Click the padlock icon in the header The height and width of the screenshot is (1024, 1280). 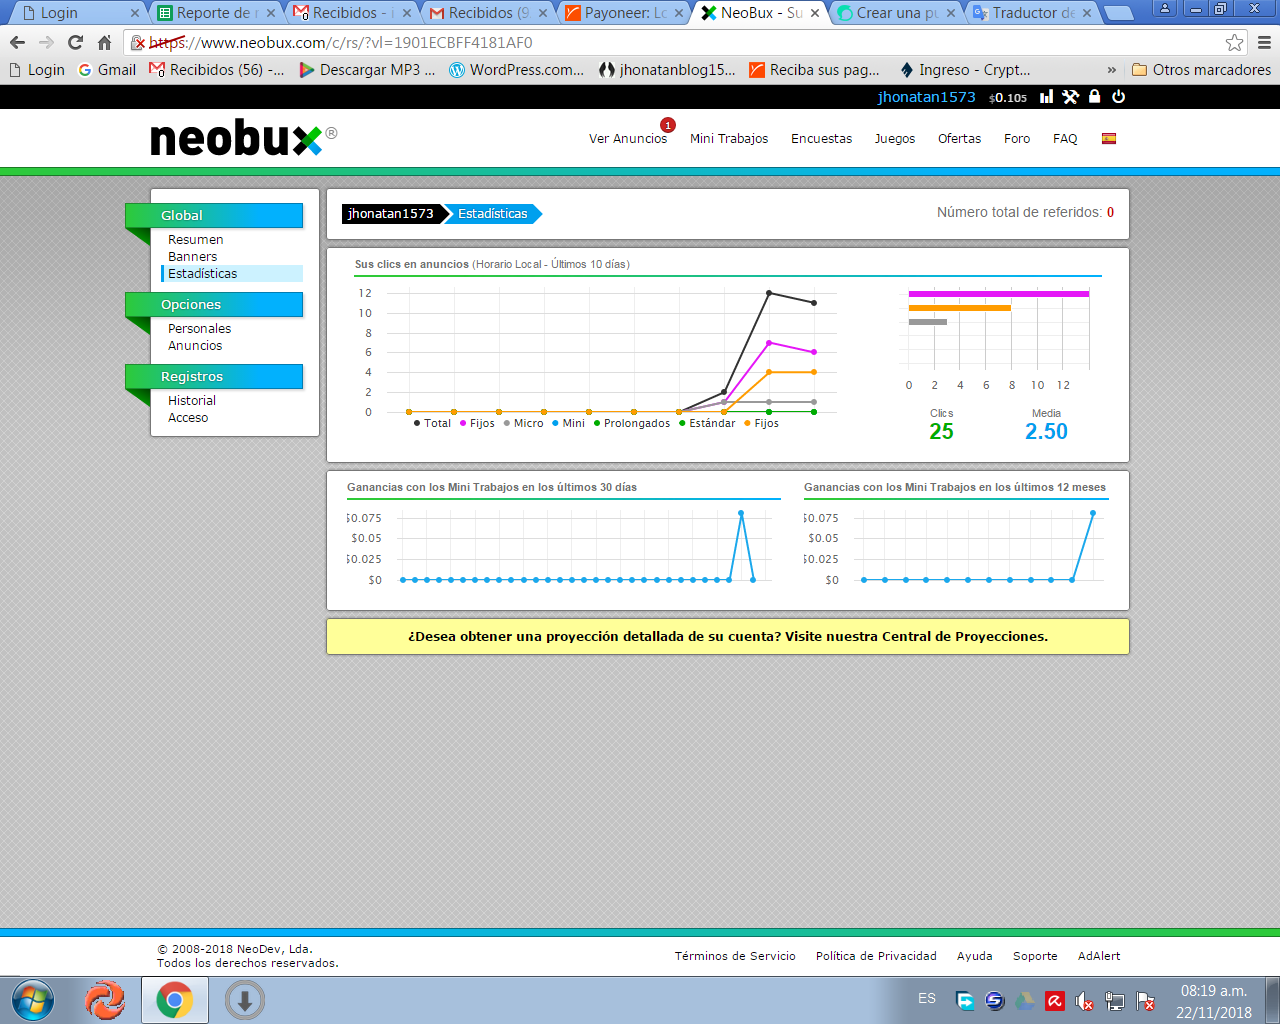(x=1095, y=97)
